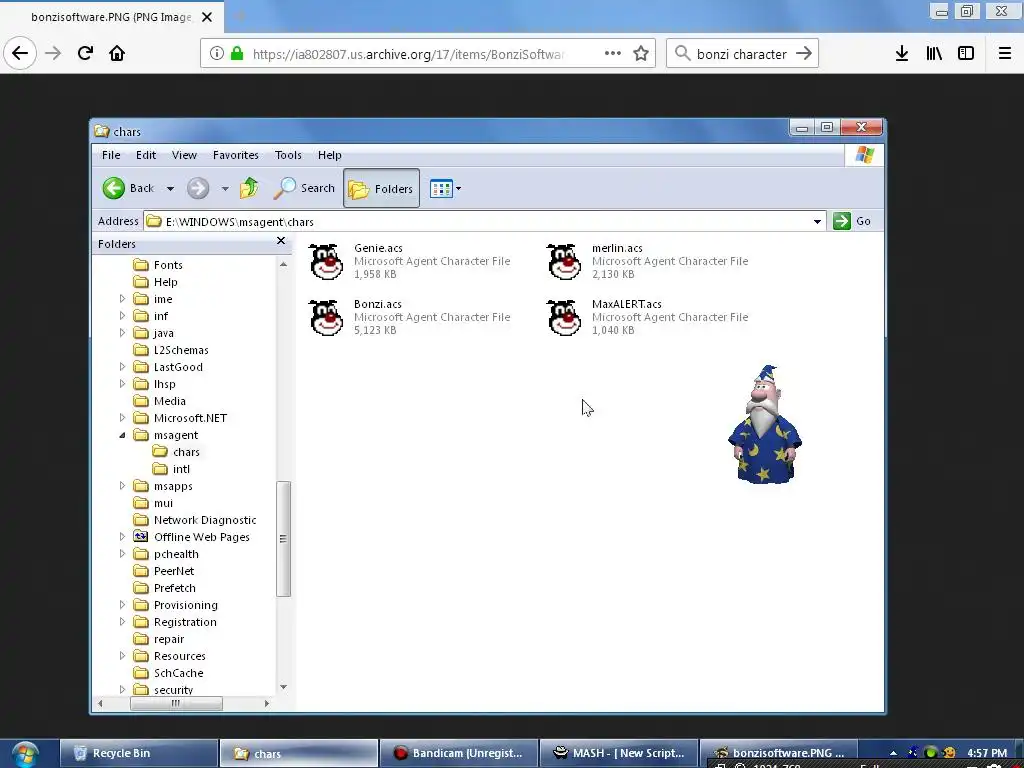This screenshot has height=768, width=1024.
Task: Open the Favorites menu
Action: 236,155
